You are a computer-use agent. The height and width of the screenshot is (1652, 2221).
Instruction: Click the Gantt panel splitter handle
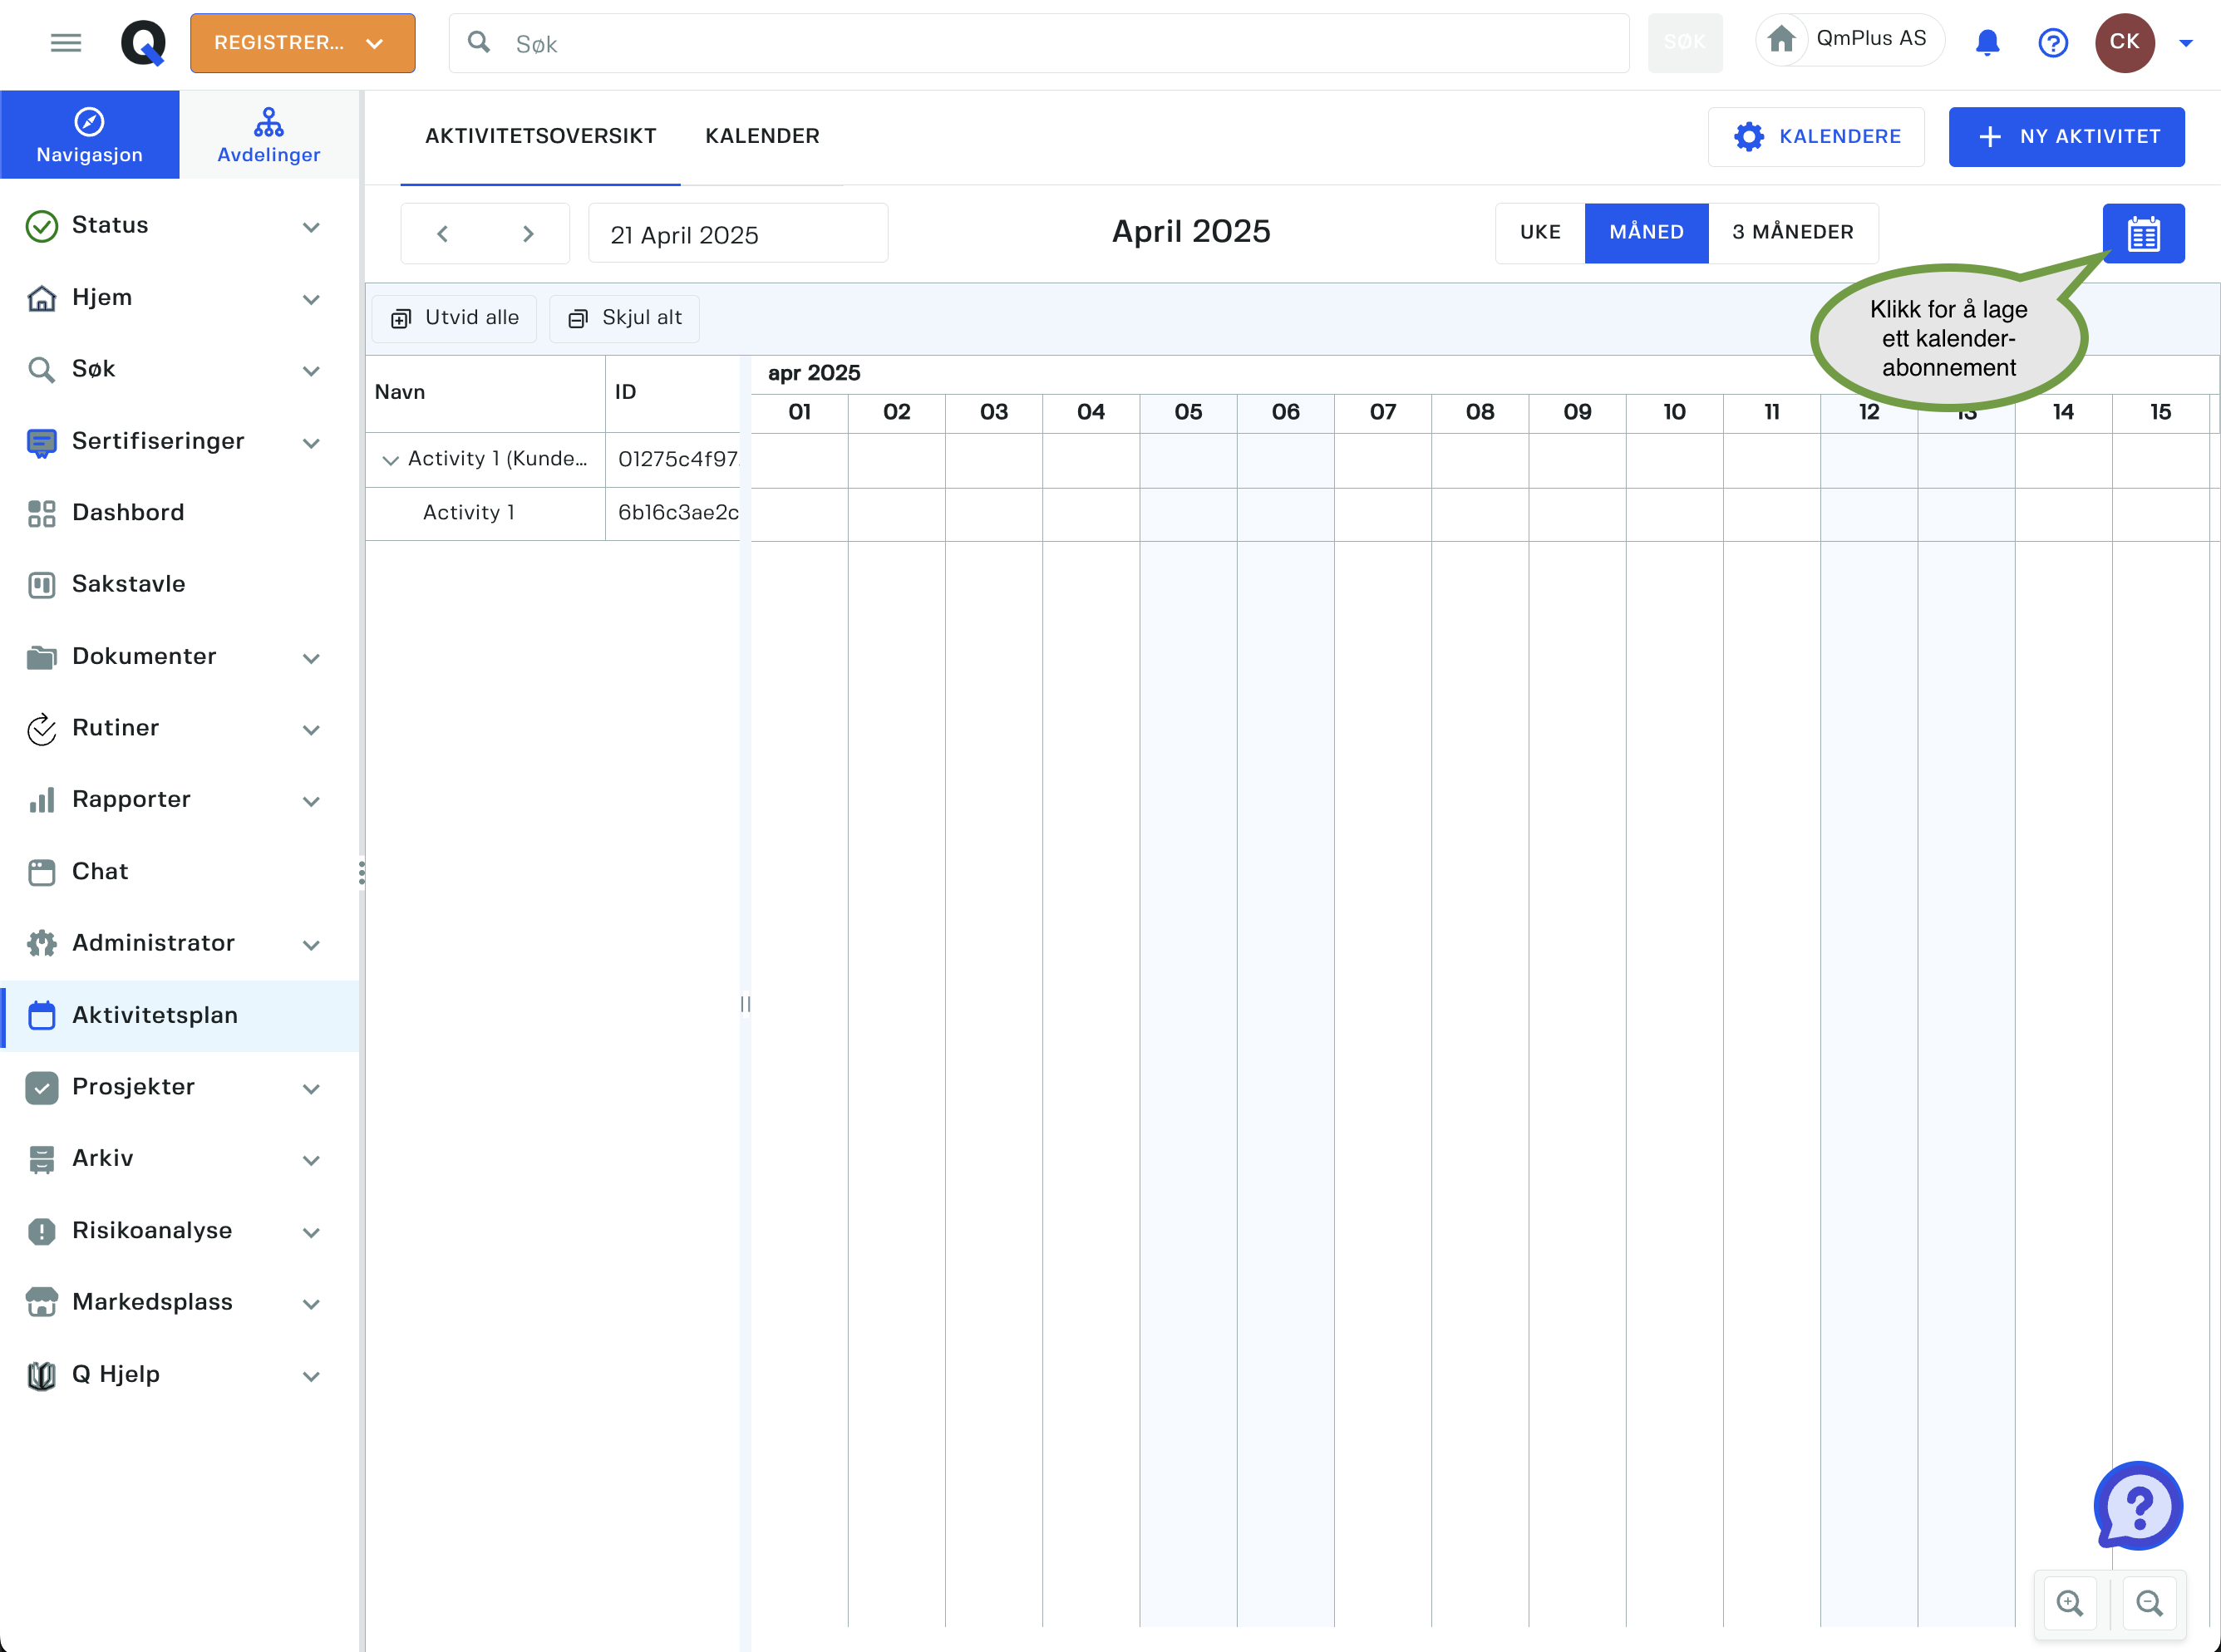tap(745, 1003)
